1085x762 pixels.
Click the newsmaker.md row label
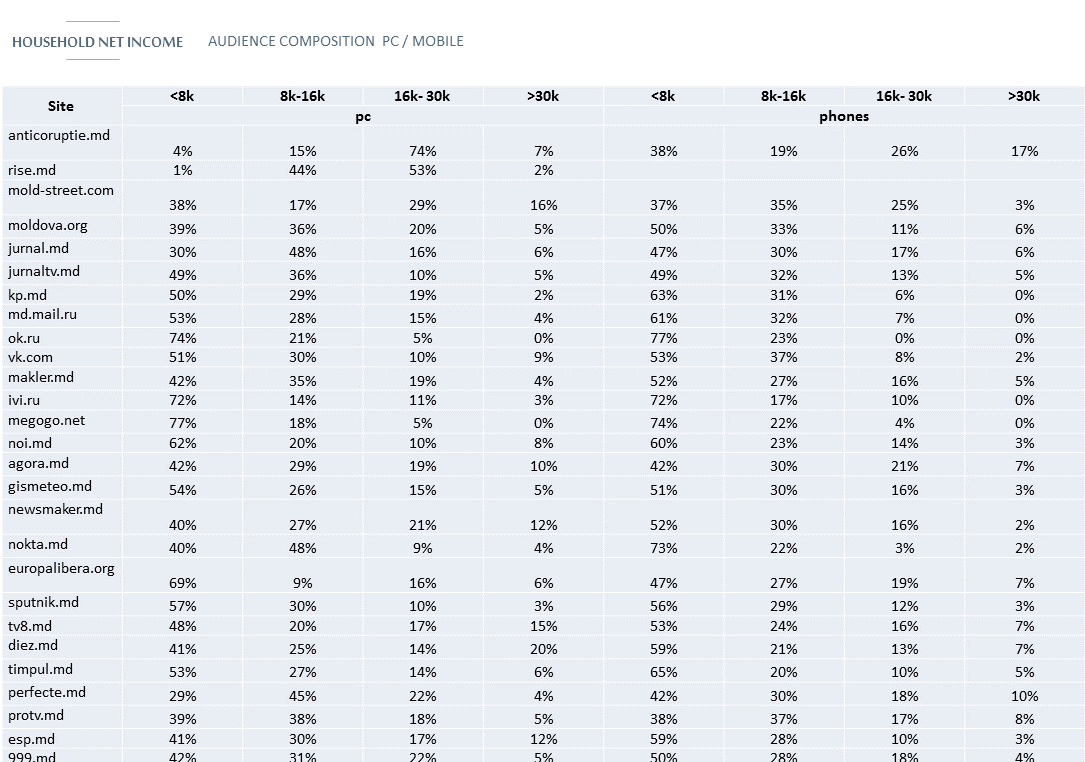pos(56,509)
